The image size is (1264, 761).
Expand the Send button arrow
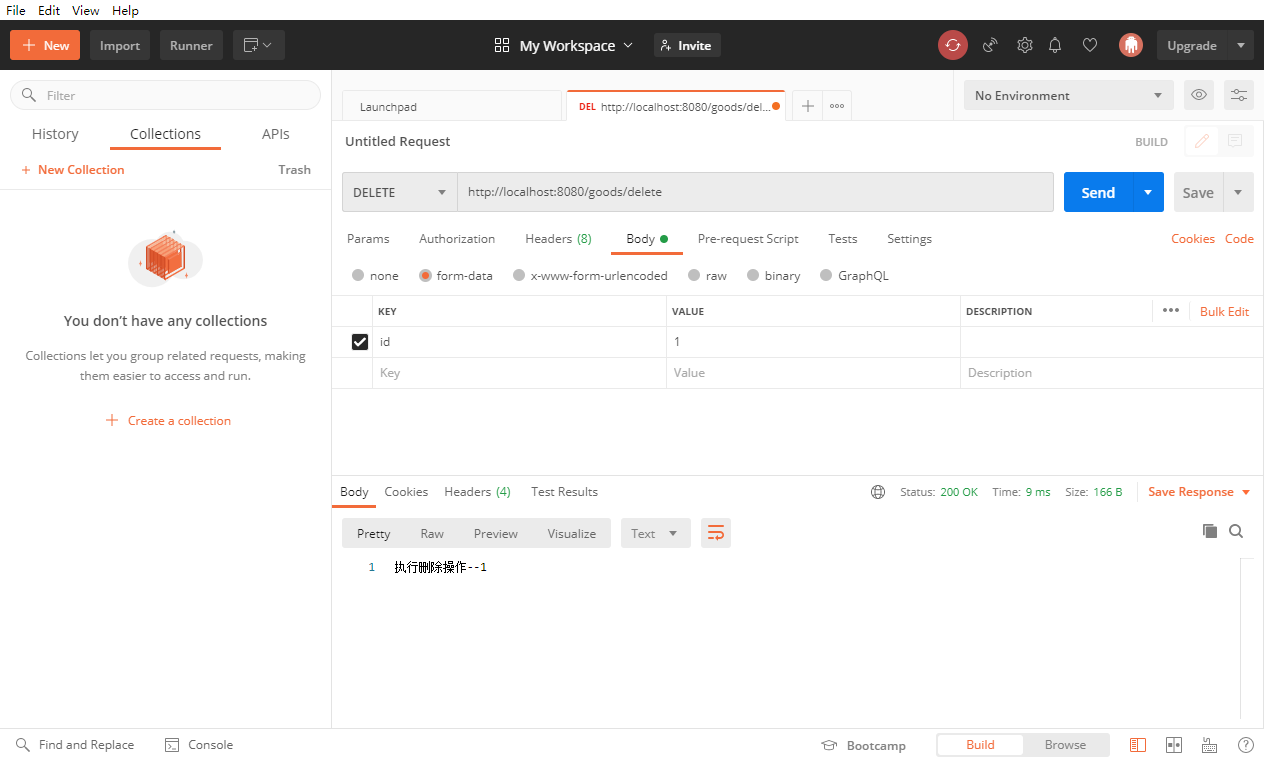point(1148,192)
